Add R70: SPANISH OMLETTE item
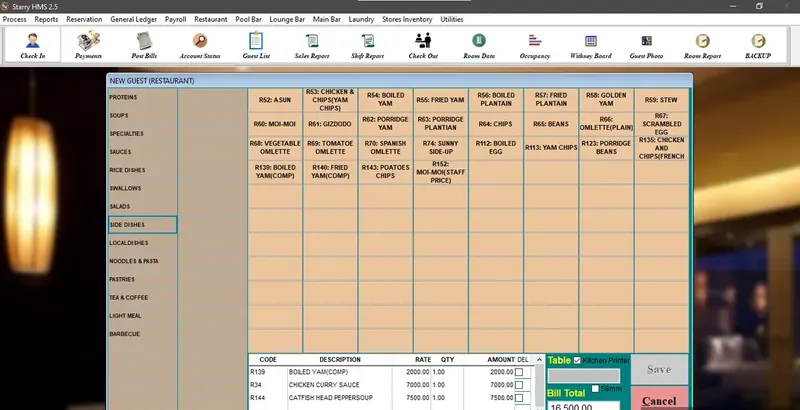 pyautogui.click(x=385, y=148)
